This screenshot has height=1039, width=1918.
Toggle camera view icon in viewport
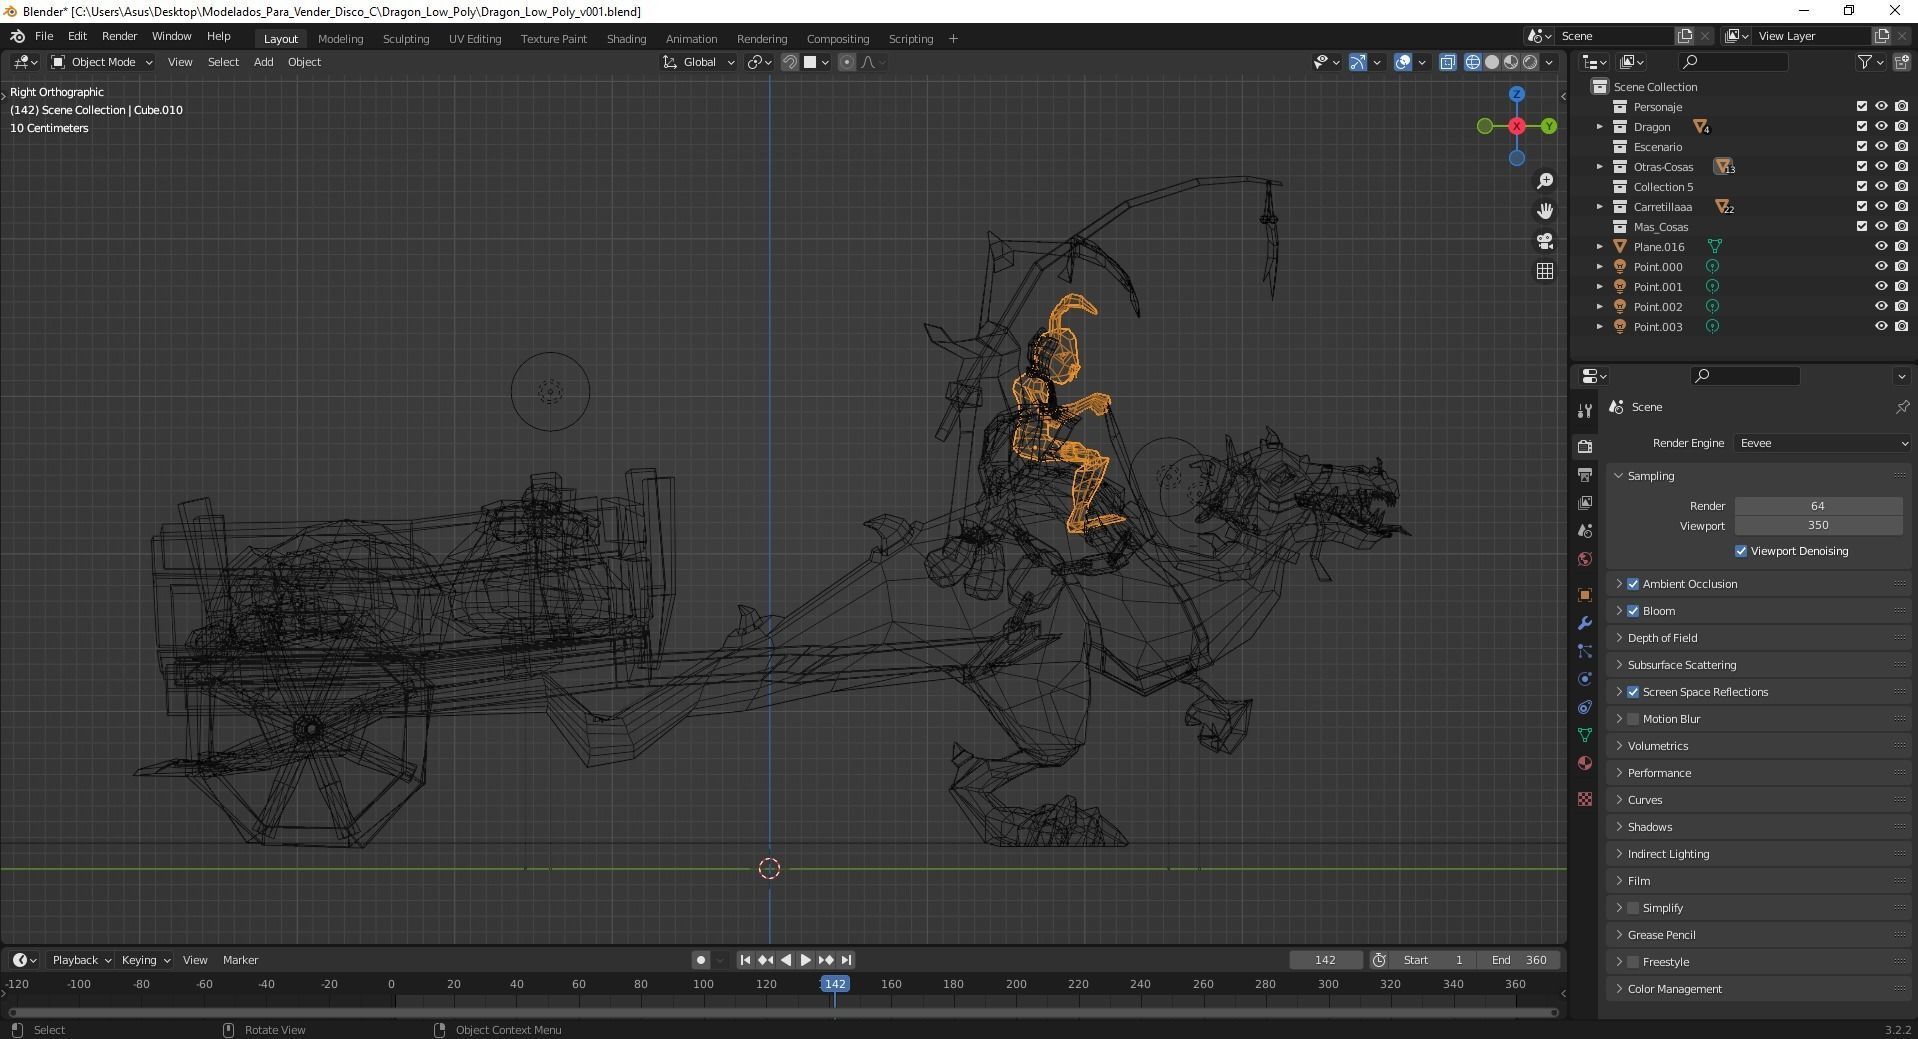[x=1545, y=241]
